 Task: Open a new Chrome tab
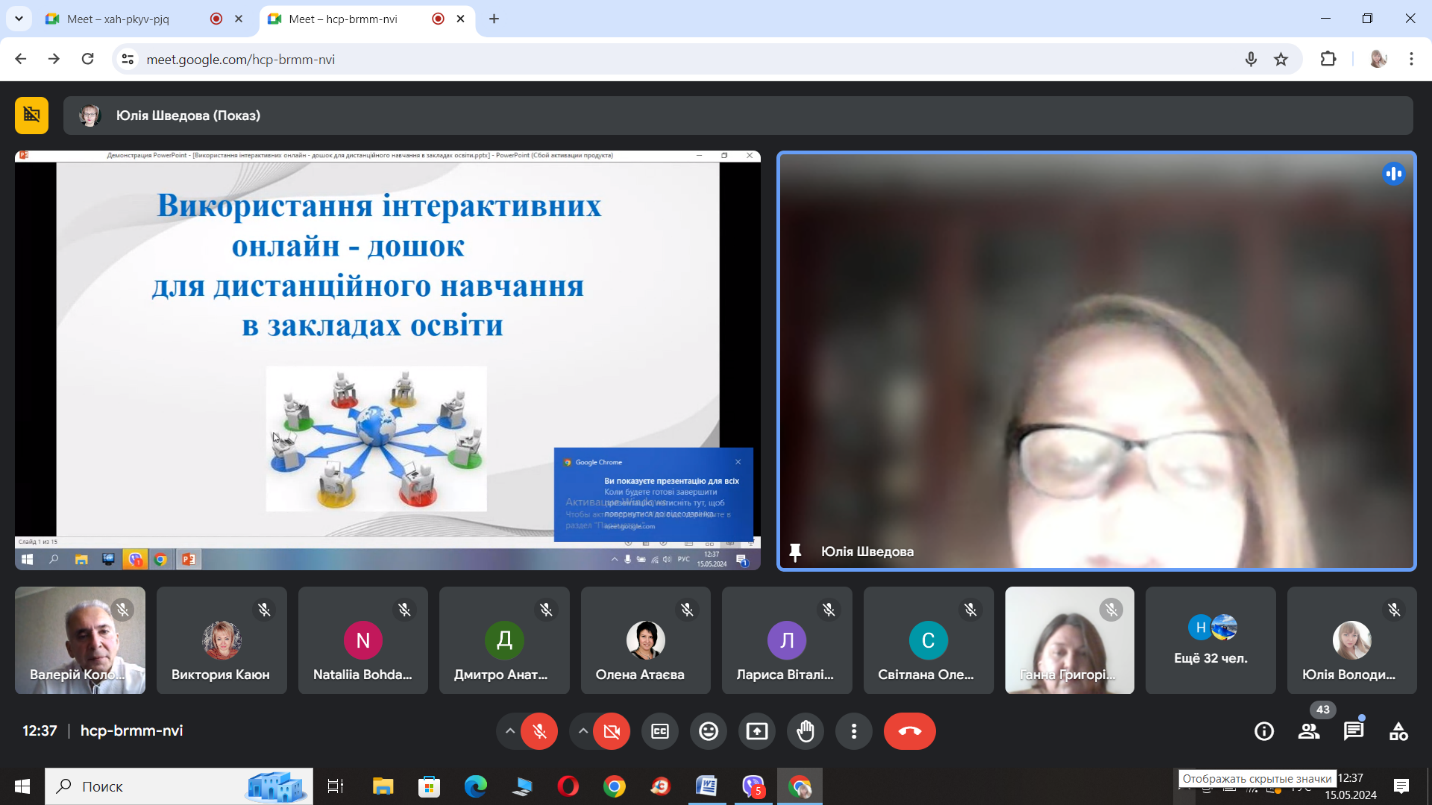494,19
